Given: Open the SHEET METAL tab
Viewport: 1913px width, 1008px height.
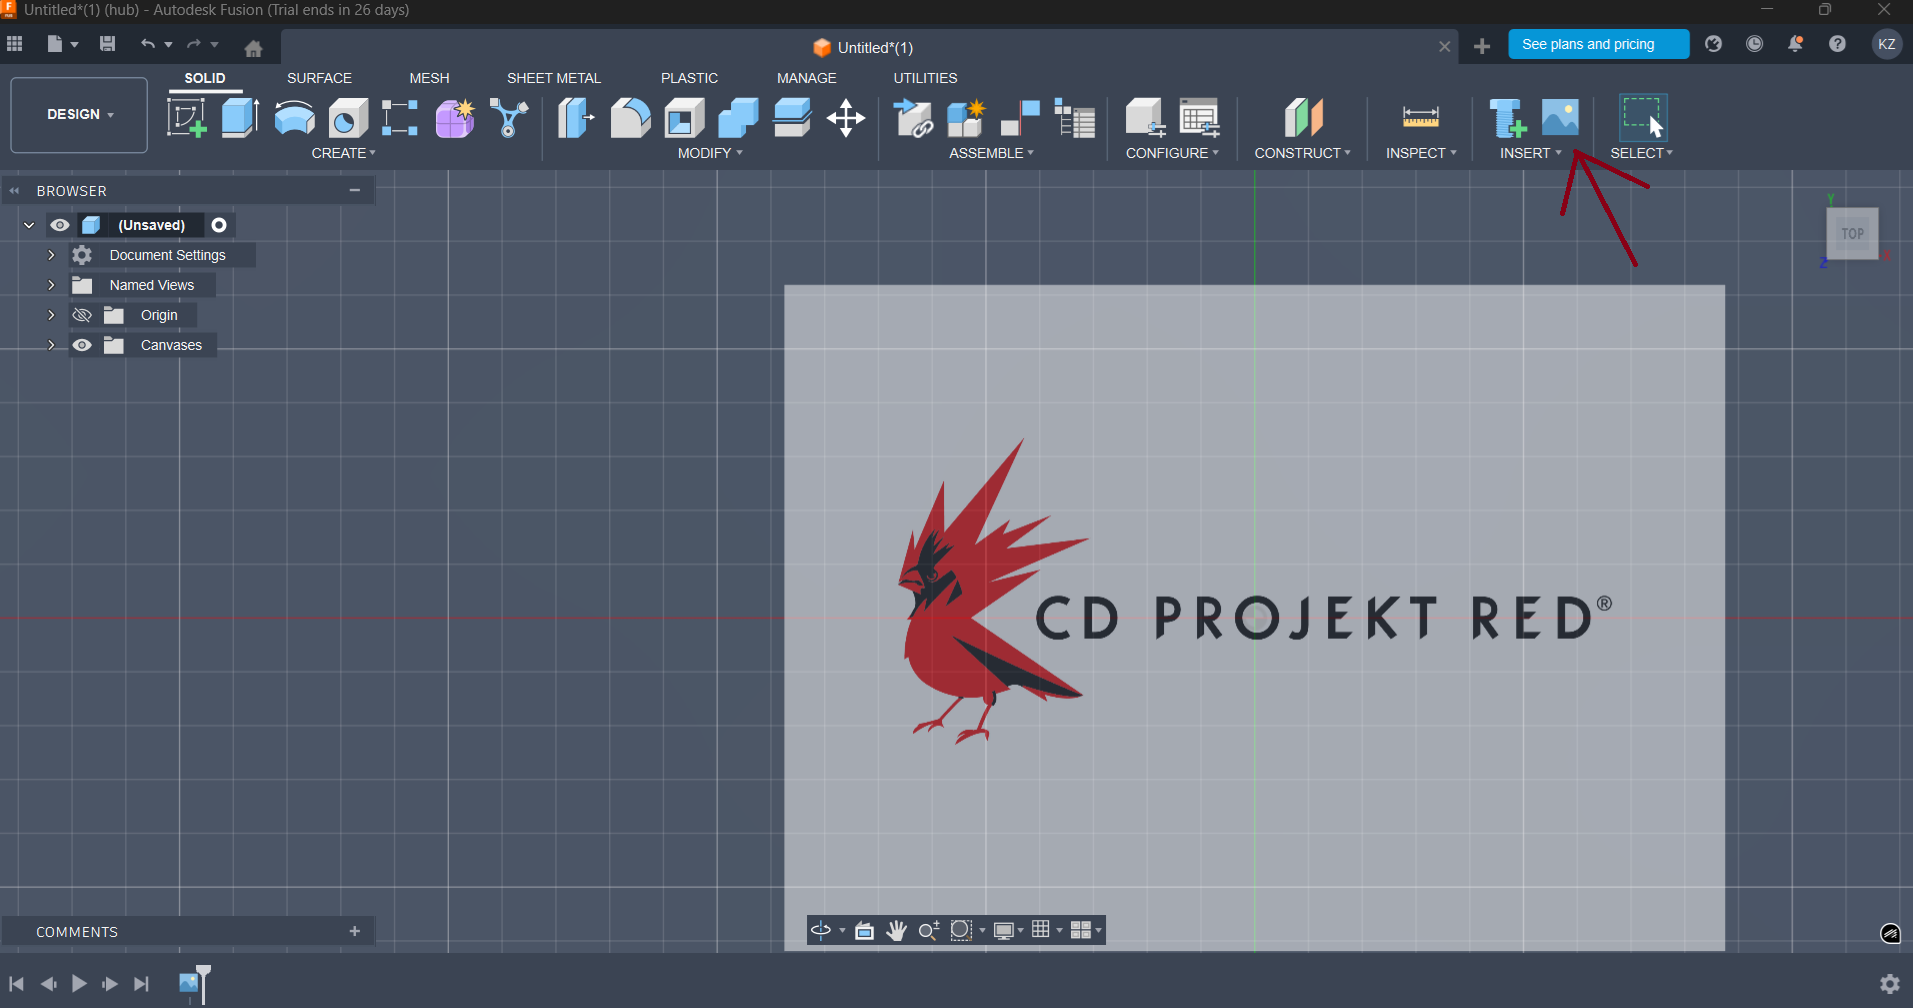Looking at the screenshot, I should click(x=553, y=78).
